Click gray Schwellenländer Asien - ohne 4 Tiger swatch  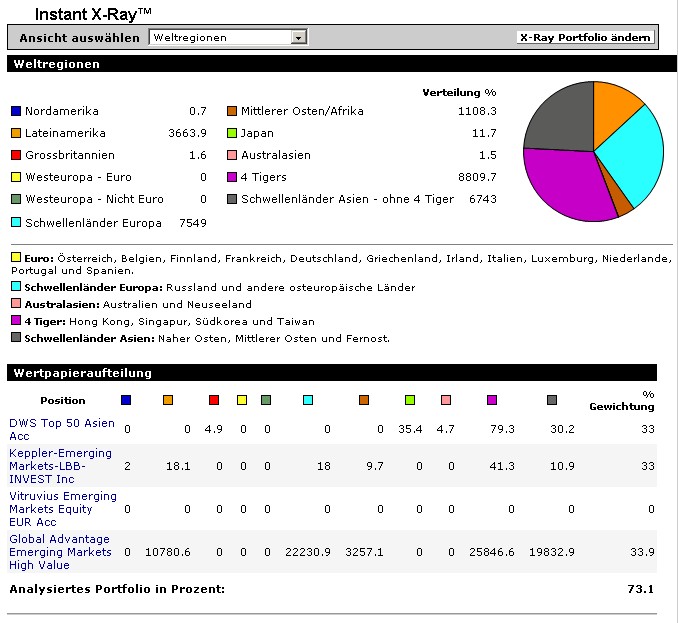[x=232, y=199]
